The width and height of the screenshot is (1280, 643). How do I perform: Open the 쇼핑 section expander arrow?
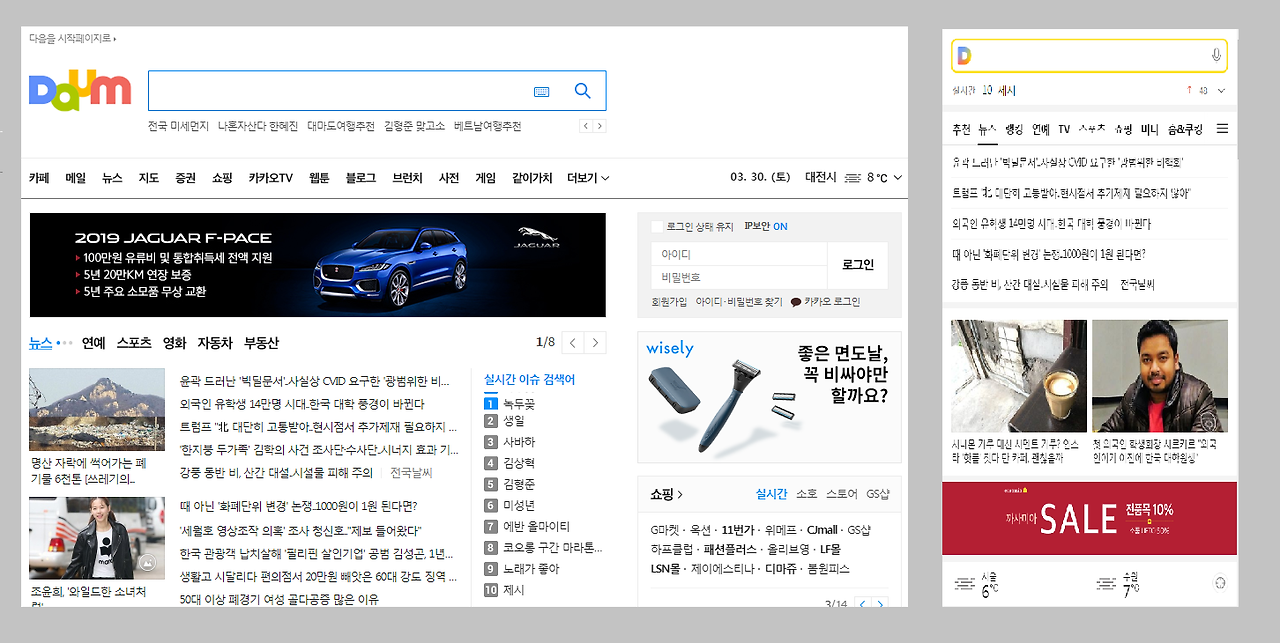680,494
